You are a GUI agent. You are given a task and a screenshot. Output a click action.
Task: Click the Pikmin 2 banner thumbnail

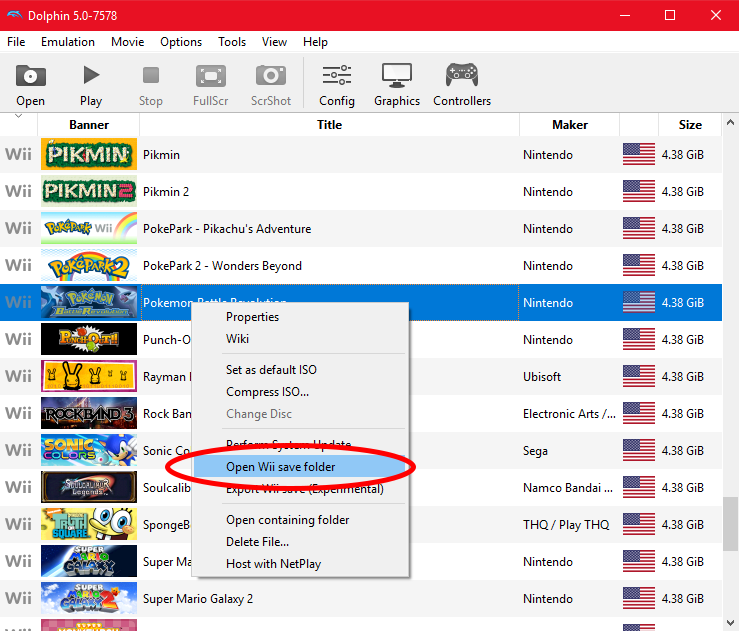(89, 191)
